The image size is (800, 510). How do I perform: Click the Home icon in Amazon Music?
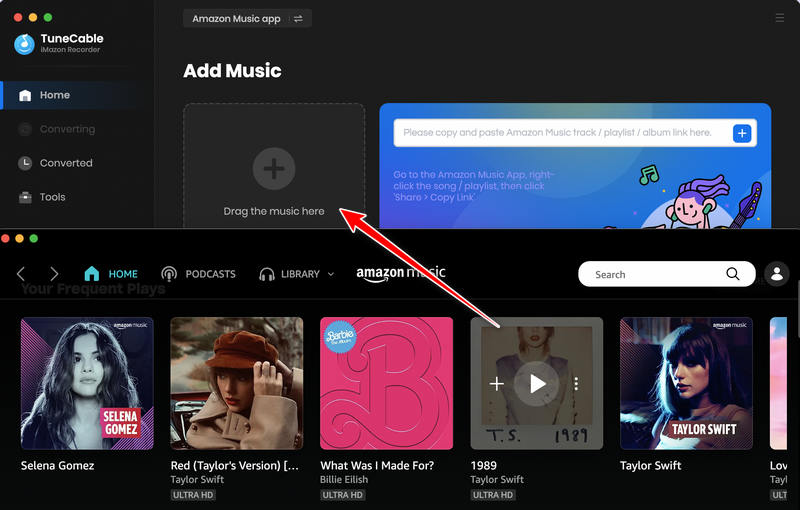pos(92,274)
